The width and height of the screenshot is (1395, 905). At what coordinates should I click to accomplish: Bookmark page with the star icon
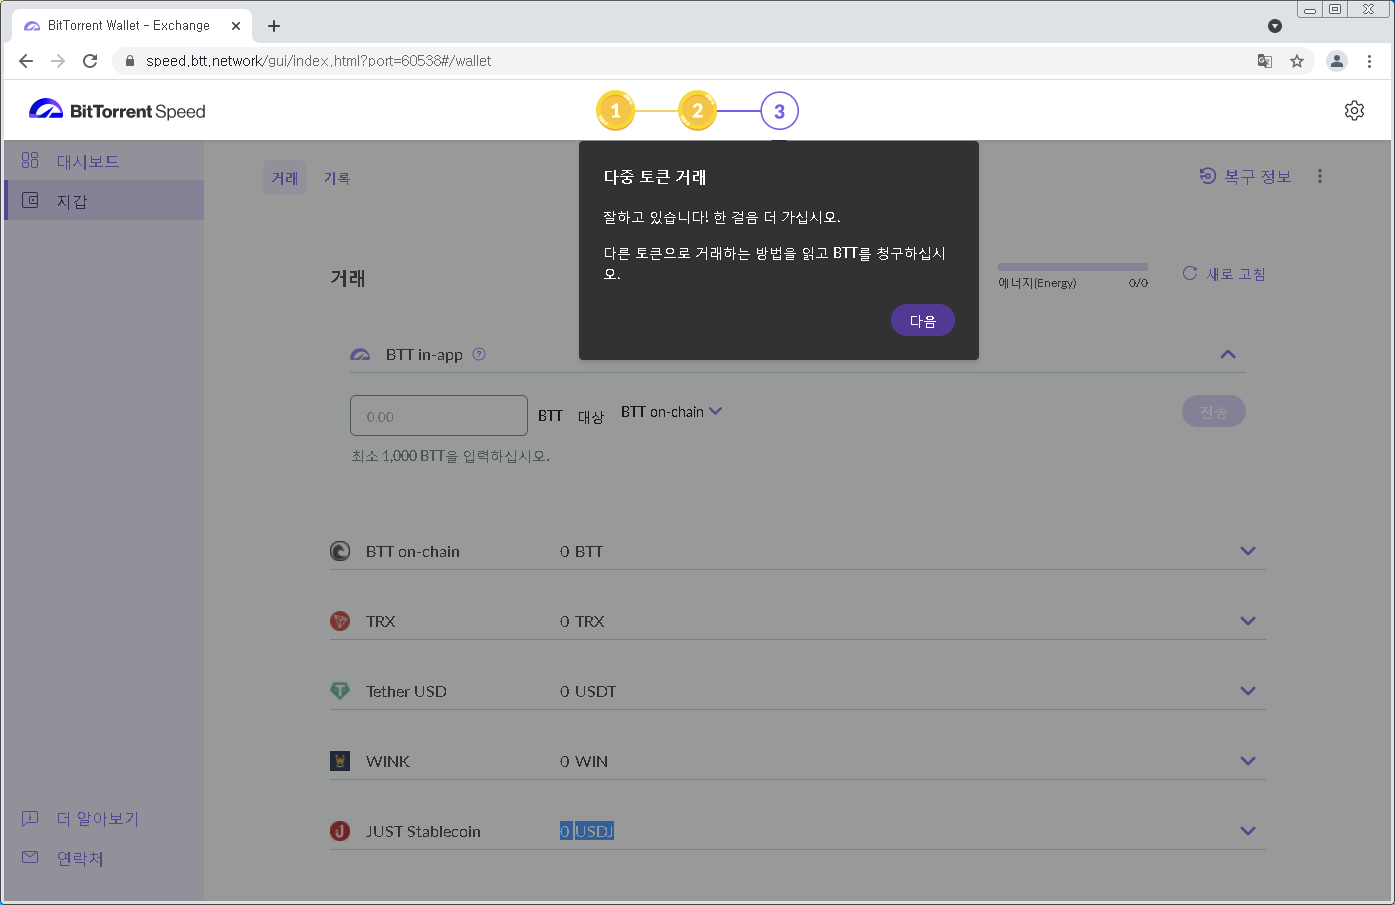(1297, 61)
